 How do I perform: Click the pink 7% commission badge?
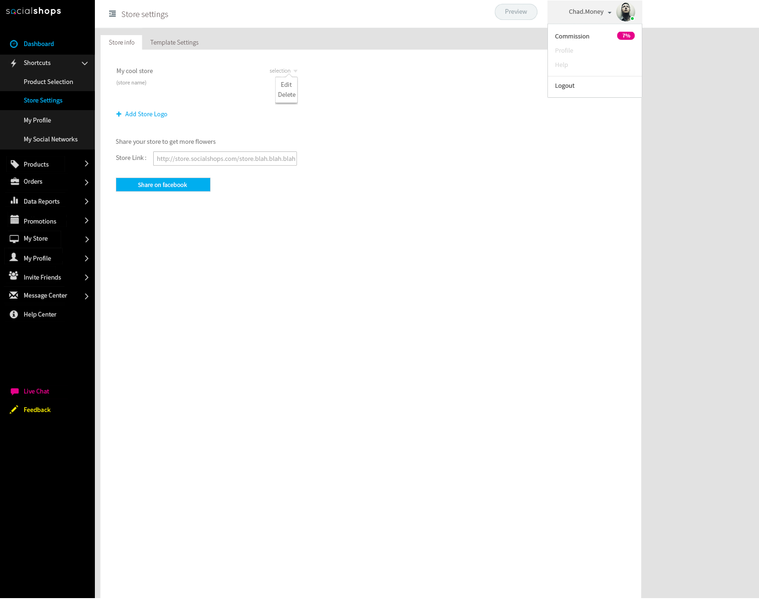point(626,36)
